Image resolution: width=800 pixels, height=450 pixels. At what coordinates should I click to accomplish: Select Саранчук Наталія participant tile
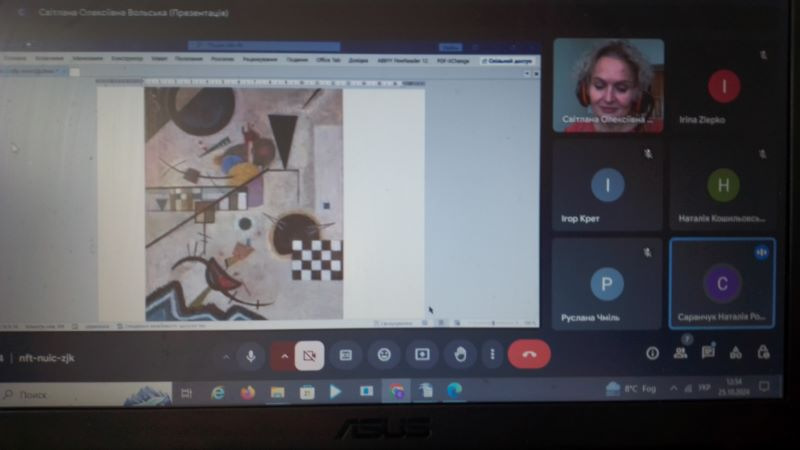[x=722, y=283]
